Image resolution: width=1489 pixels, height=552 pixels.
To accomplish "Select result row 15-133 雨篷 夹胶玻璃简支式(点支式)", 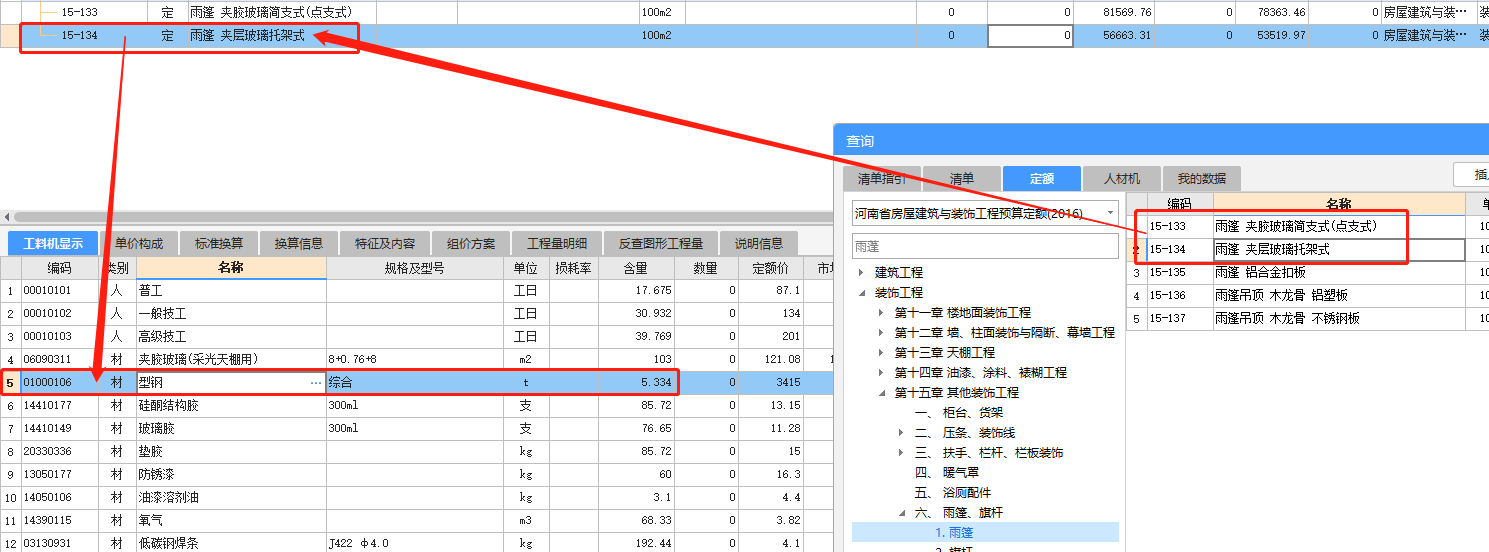I will 1307,226.
